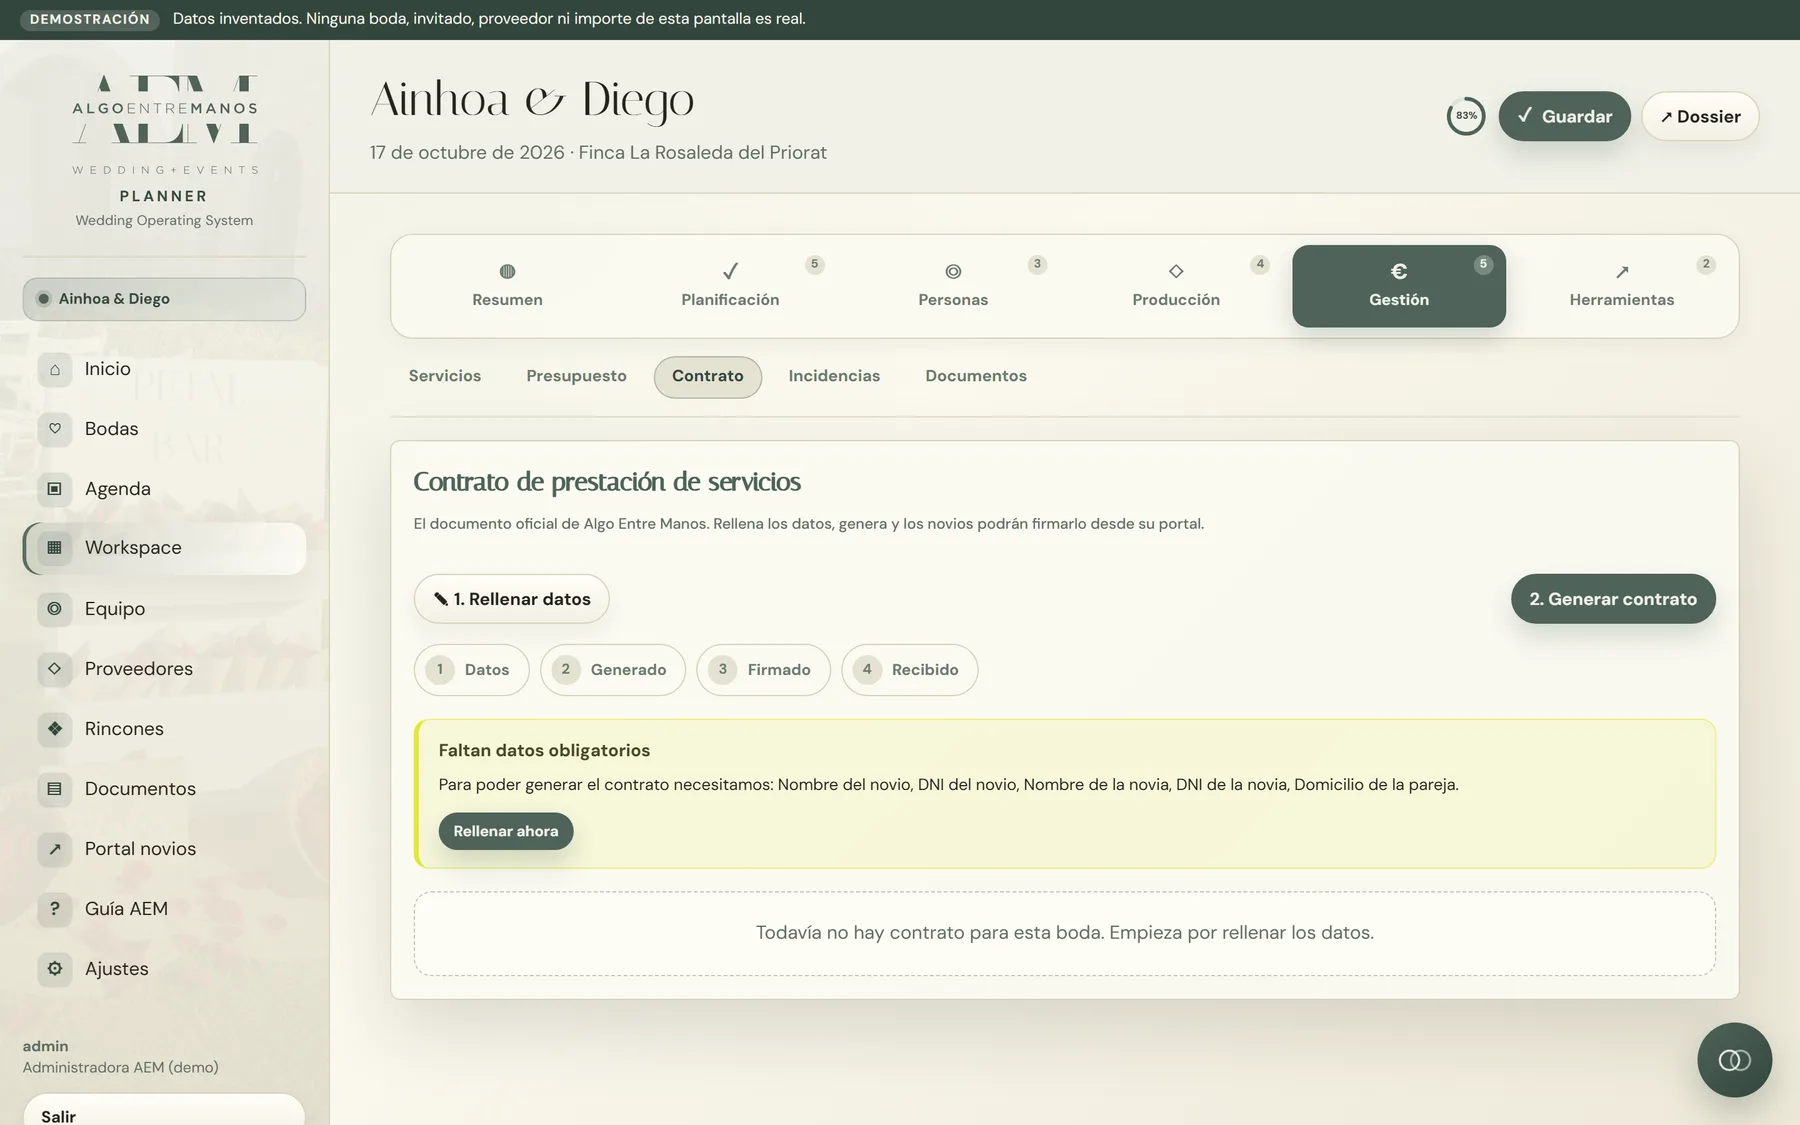Image resolution: width=1800 pixels, height=1125 pixels.
Task: Select the Presupuesto sub-tab
Action: (576, 376)
